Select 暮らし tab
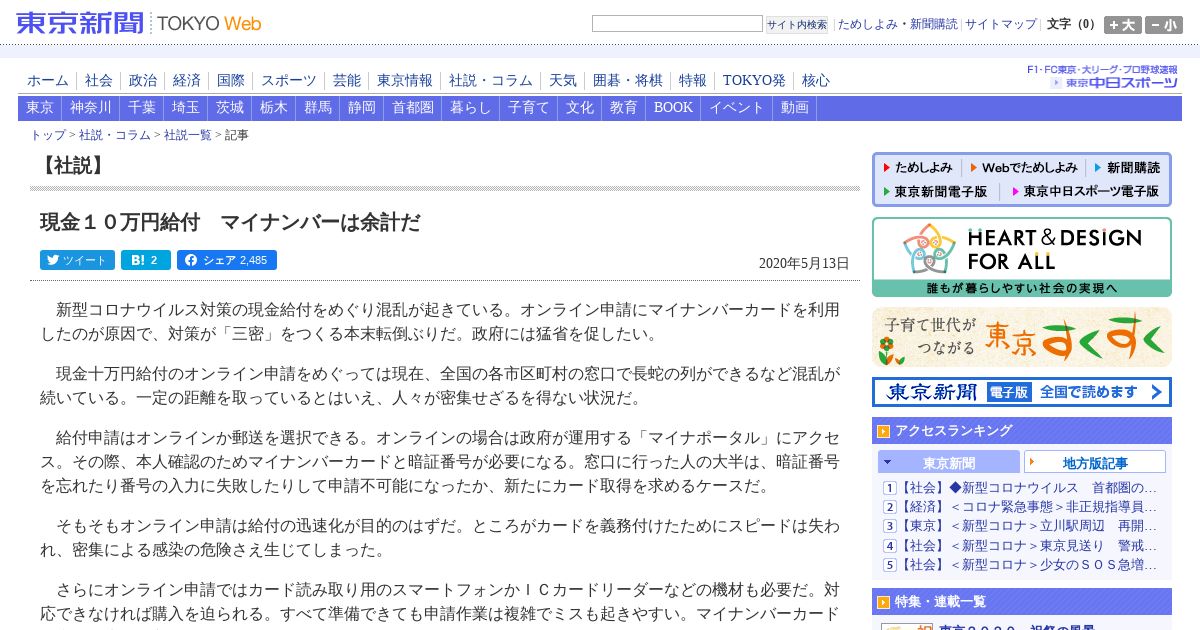1200x630 pixels. (x=471, y=108)
